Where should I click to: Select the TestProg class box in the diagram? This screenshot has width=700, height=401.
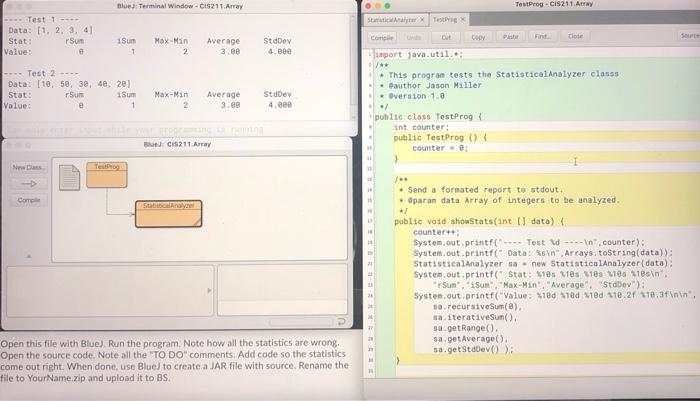point(107,175)
